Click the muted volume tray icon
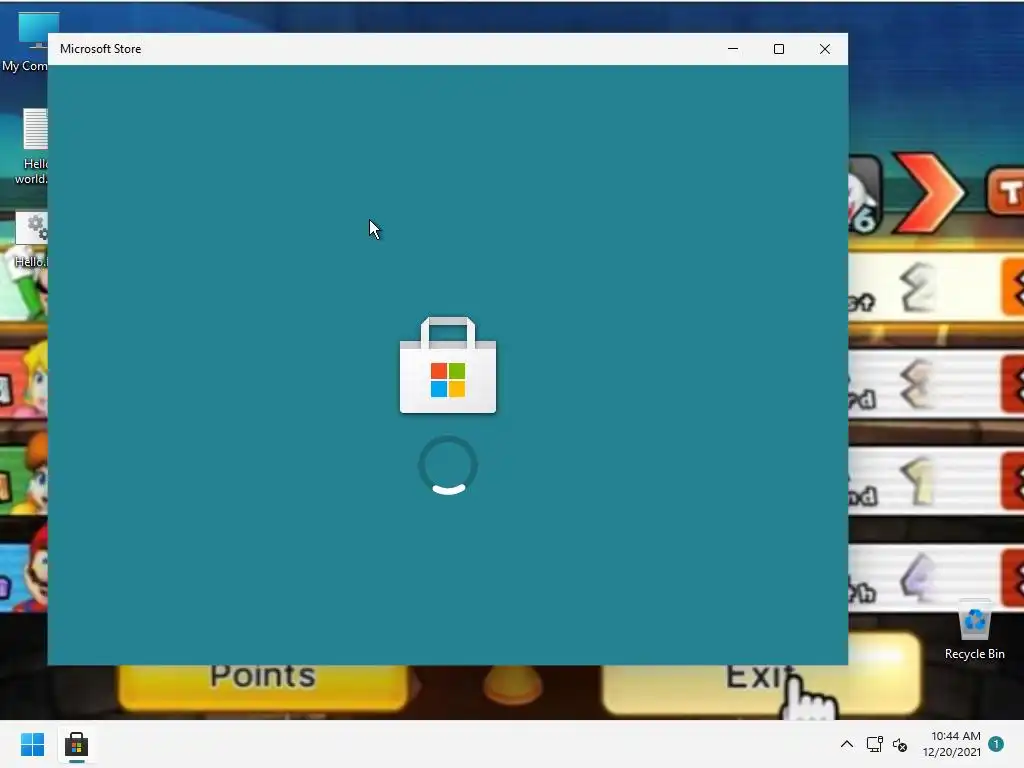 pyautogui.click(x=900, y=744)
